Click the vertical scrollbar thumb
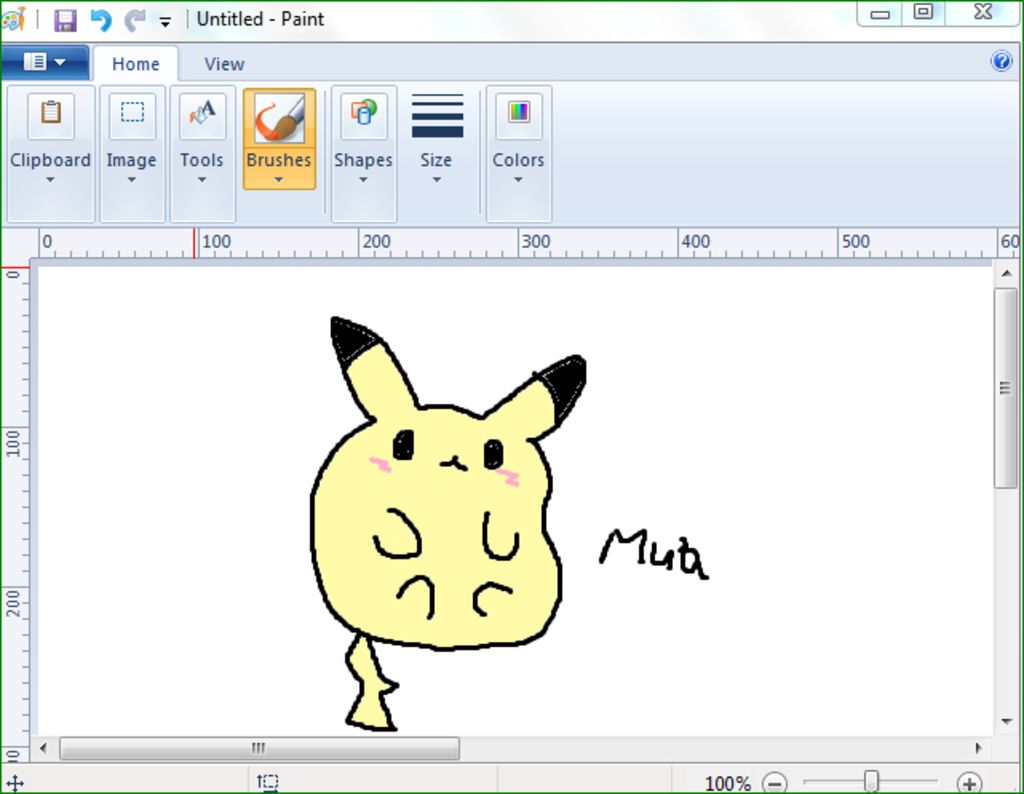 pyautogui.click(x=1006, y=388)
